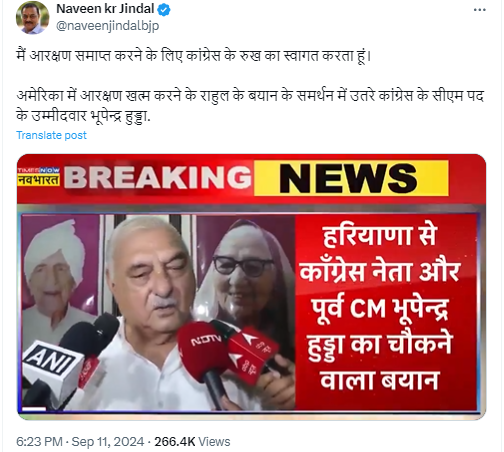This screenshot has width=504, height=452.
Task: Open the three-dot more options menu
Action: (479, 10)
